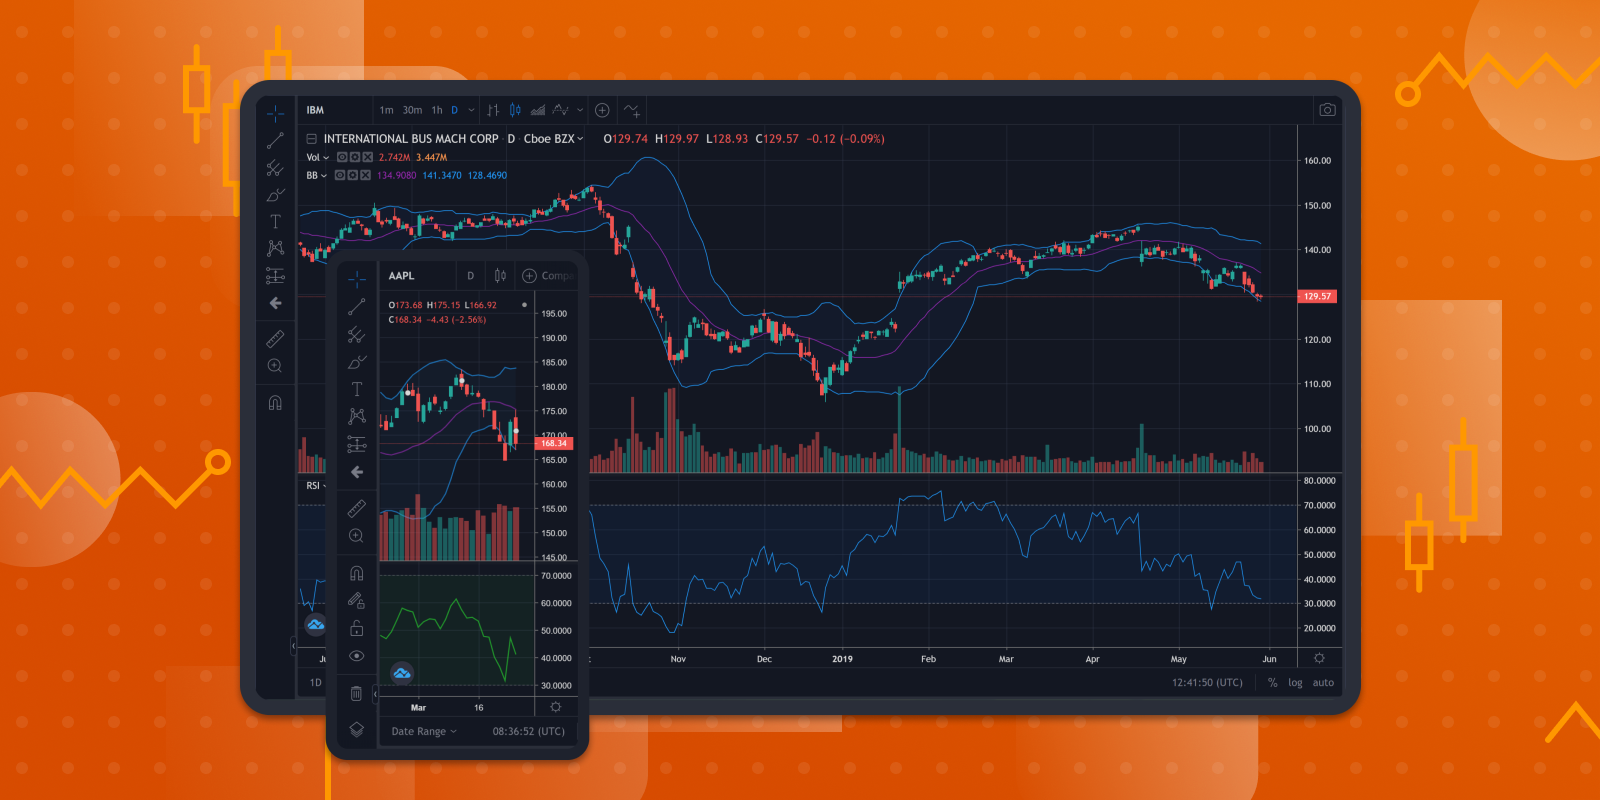
Task: Click cloud icon in IBM RSI pane
Action: [315, 625]
